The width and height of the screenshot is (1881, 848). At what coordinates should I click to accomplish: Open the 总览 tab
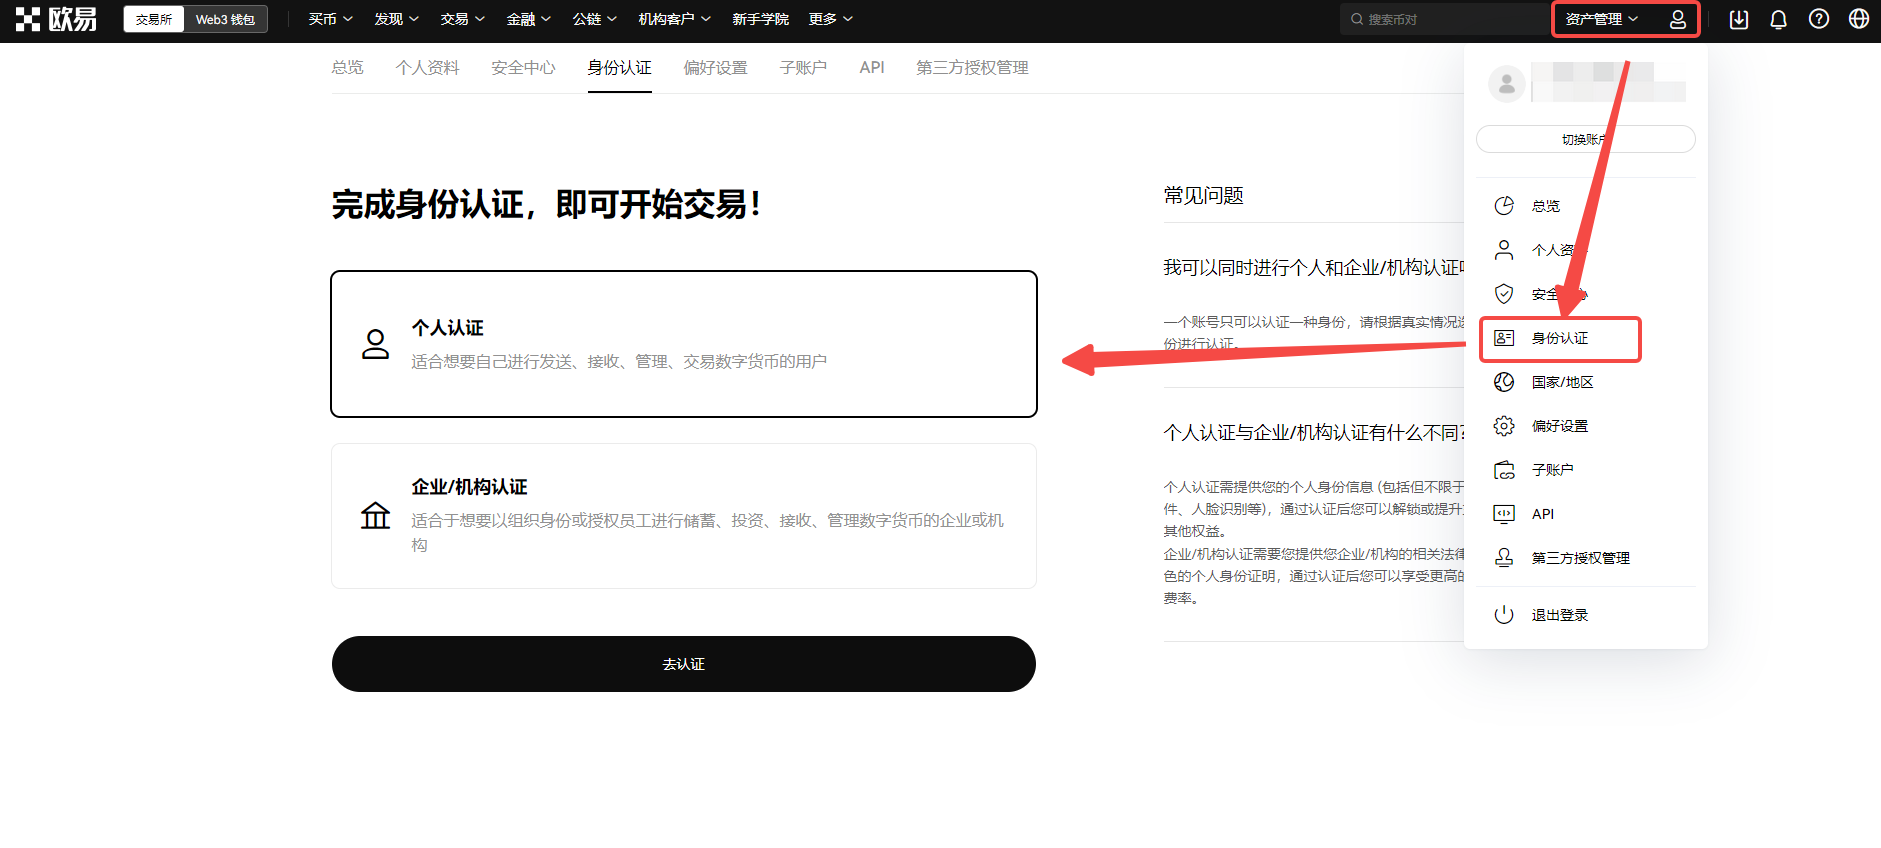point(348,67)
